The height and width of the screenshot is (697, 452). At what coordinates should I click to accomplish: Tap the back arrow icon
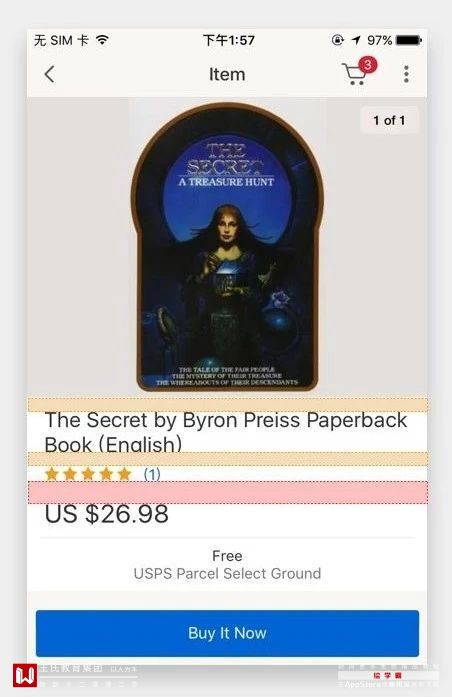click(49, 74)
